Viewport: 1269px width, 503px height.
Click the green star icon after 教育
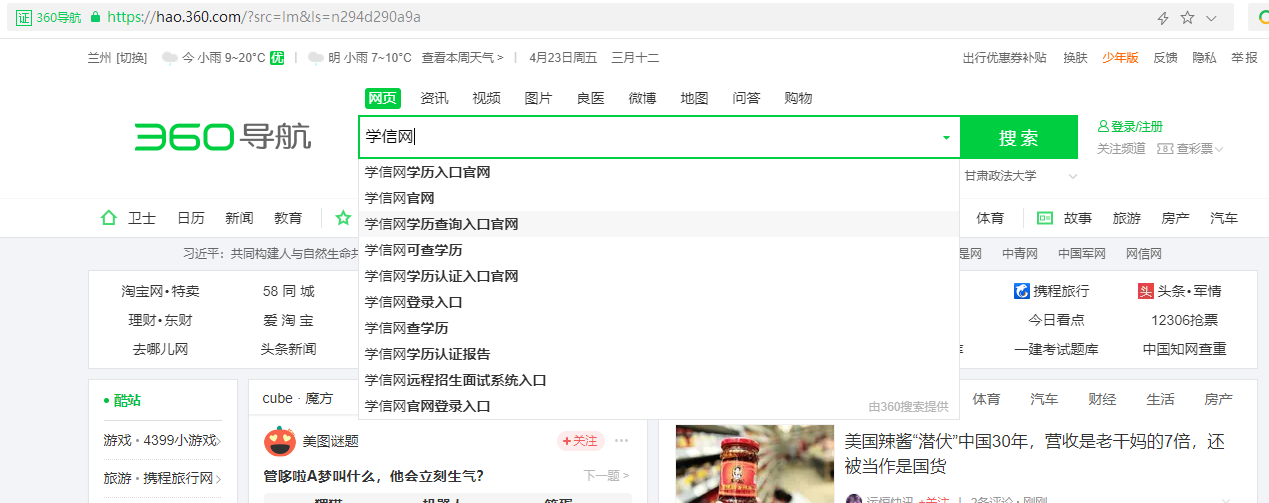pos(343,218)
